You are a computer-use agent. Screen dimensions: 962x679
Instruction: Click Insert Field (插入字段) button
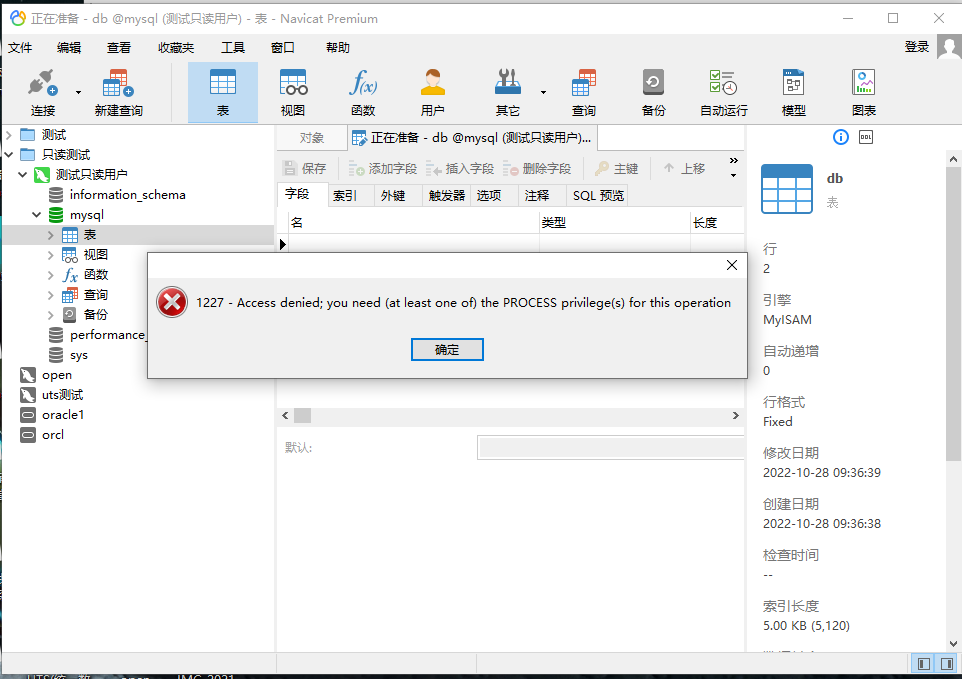(x=460, y=169)
